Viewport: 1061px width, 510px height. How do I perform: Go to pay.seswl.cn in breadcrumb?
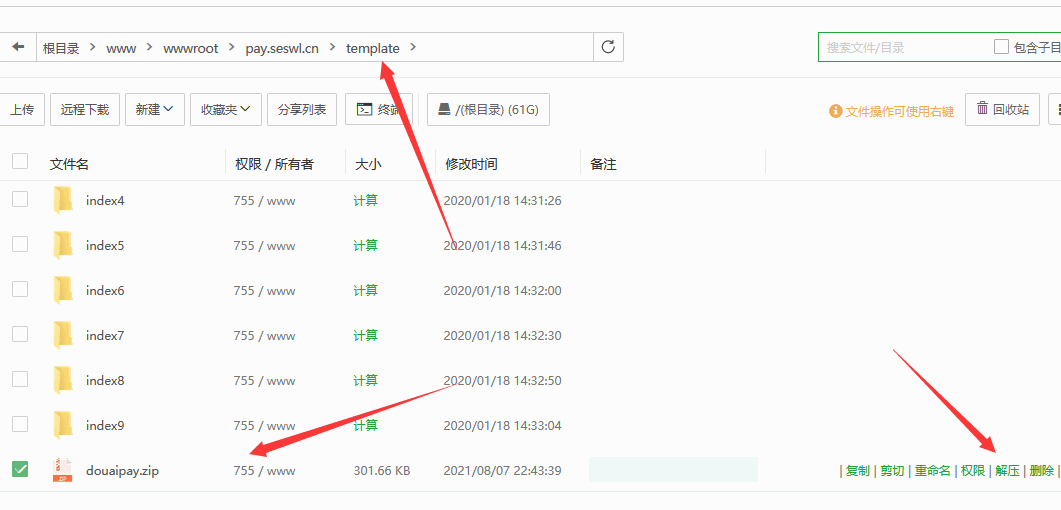click(282, 48)
